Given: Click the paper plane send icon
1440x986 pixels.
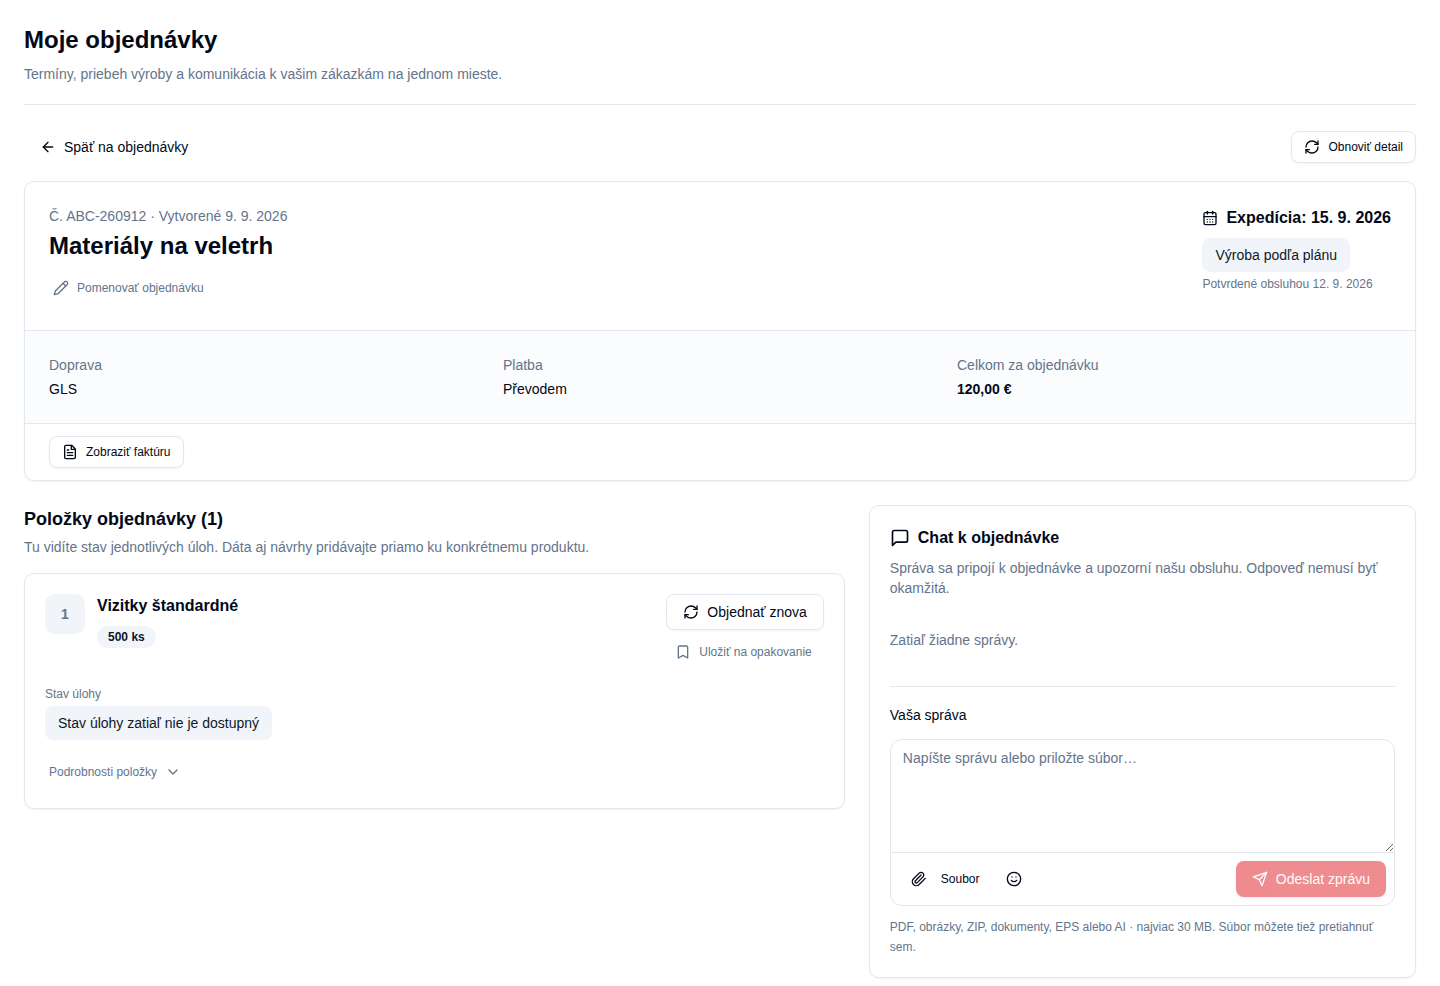Looking at the screenshot, I should [1260, 879].
